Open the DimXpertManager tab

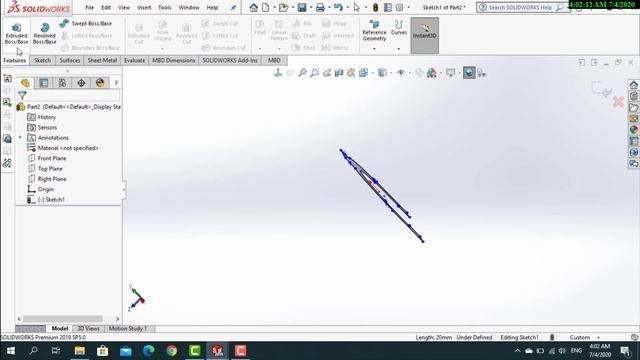coord(81,83)
